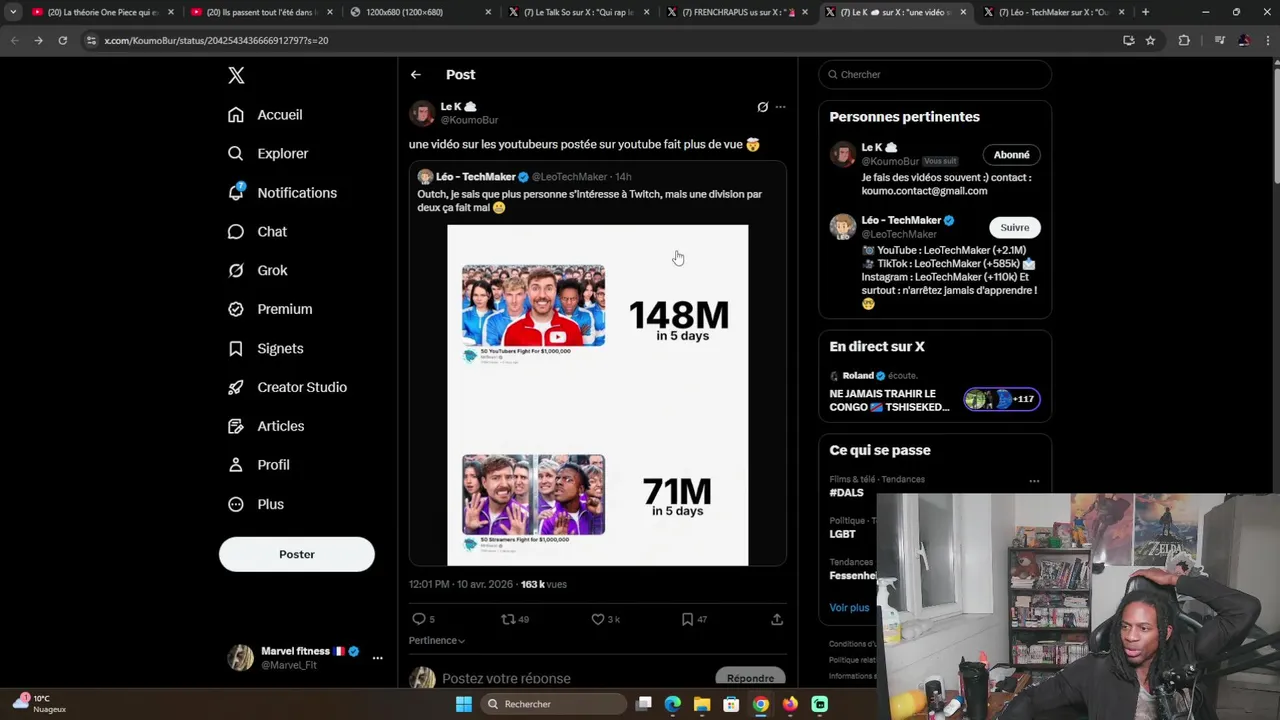Open Roland live space card
This screenshot has height=720, width=1280.
coord(935,391)
